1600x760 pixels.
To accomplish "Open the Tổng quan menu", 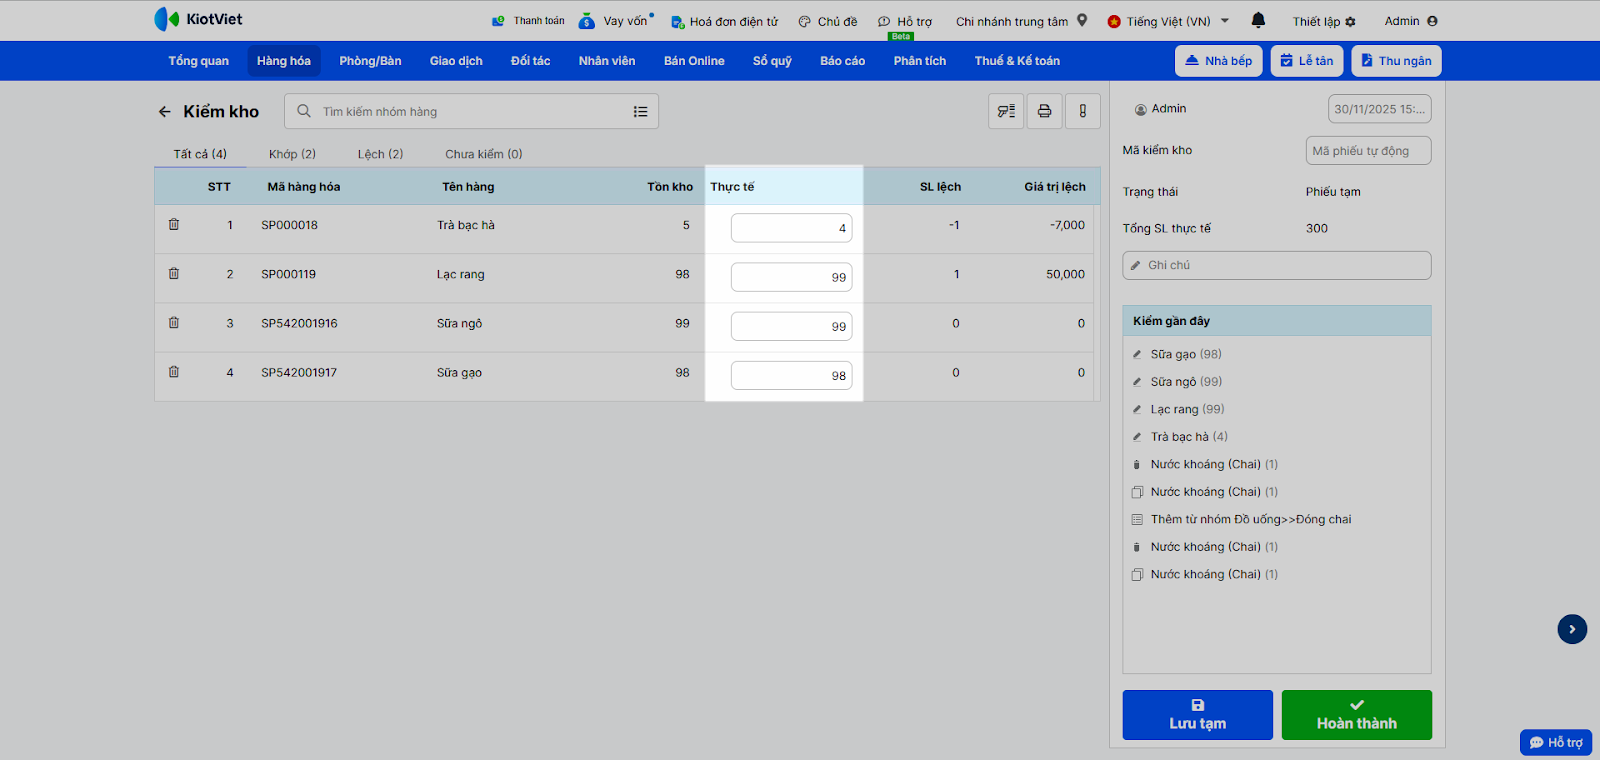I will [x=198, y=61].
